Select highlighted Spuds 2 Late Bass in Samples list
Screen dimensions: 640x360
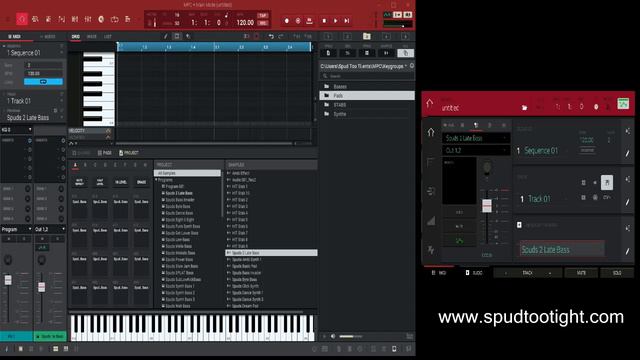pos(271,253)
